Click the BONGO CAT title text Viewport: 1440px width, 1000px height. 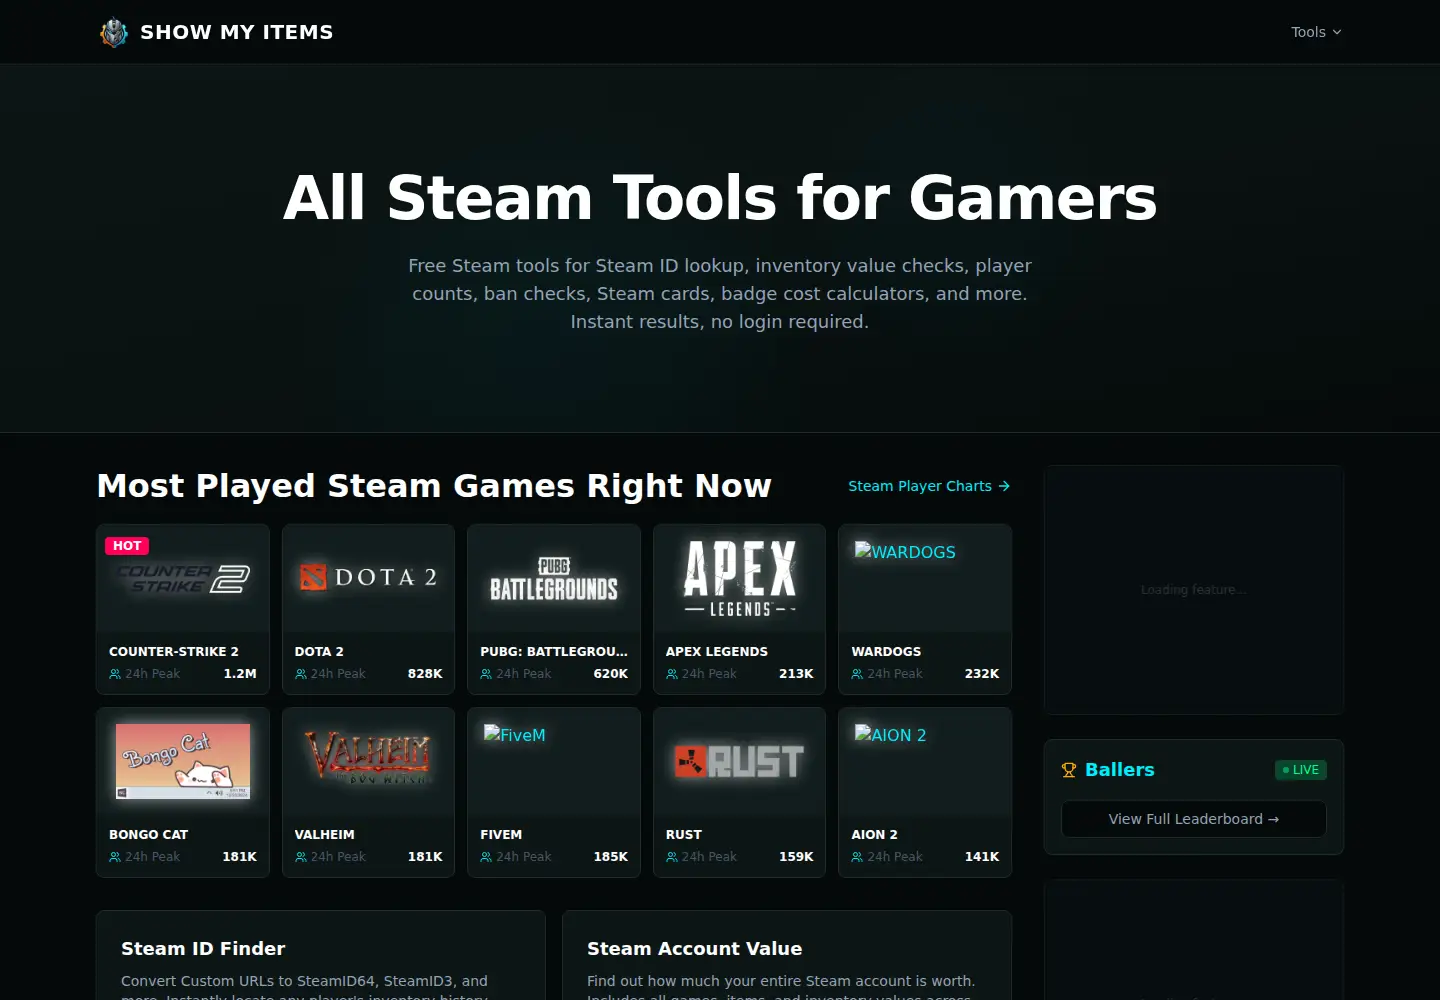pyautogui.click(x=148, y=834)
